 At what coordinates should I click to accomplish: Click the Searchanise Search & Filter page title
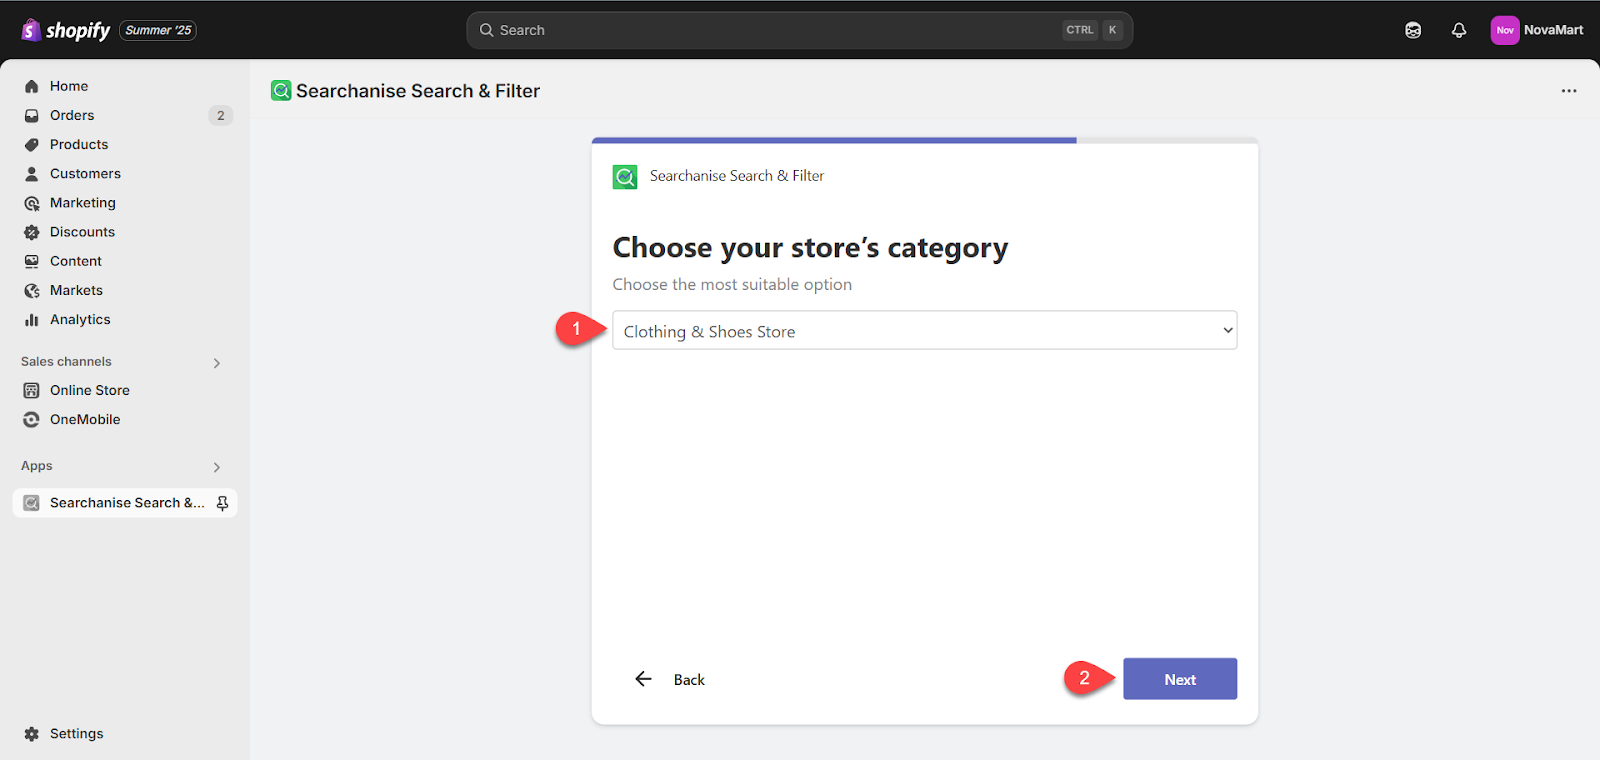pos(418,91)
